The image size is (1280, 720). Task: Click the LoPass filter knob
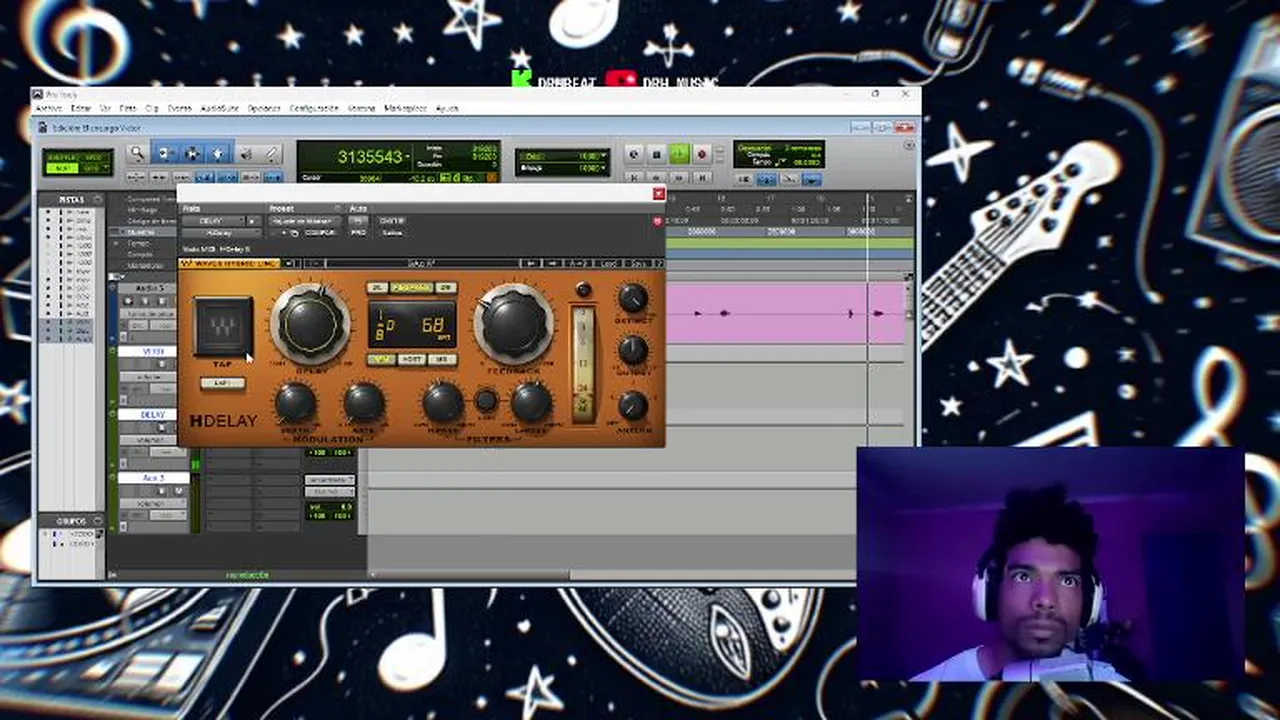(x=531, y=402)
